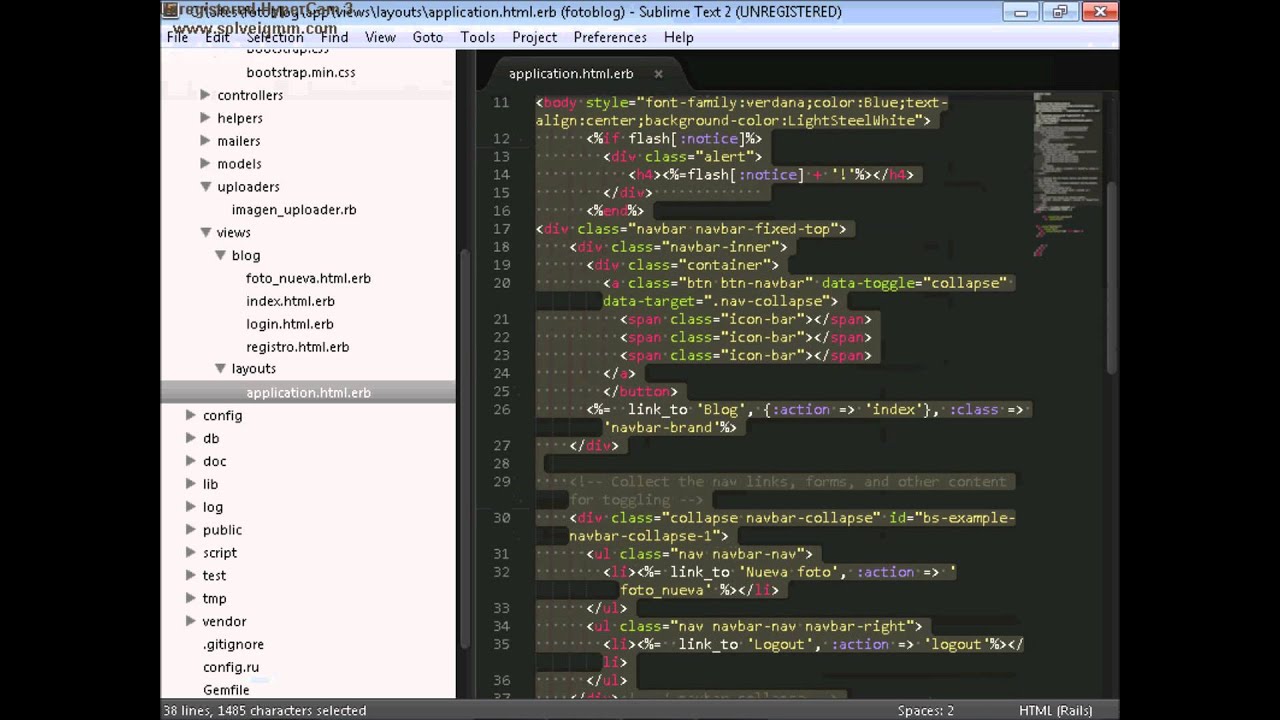Change the HTML (Rails) syntax selector
The width and height of the screenshot is (1280, 720).
[1055, 710]
